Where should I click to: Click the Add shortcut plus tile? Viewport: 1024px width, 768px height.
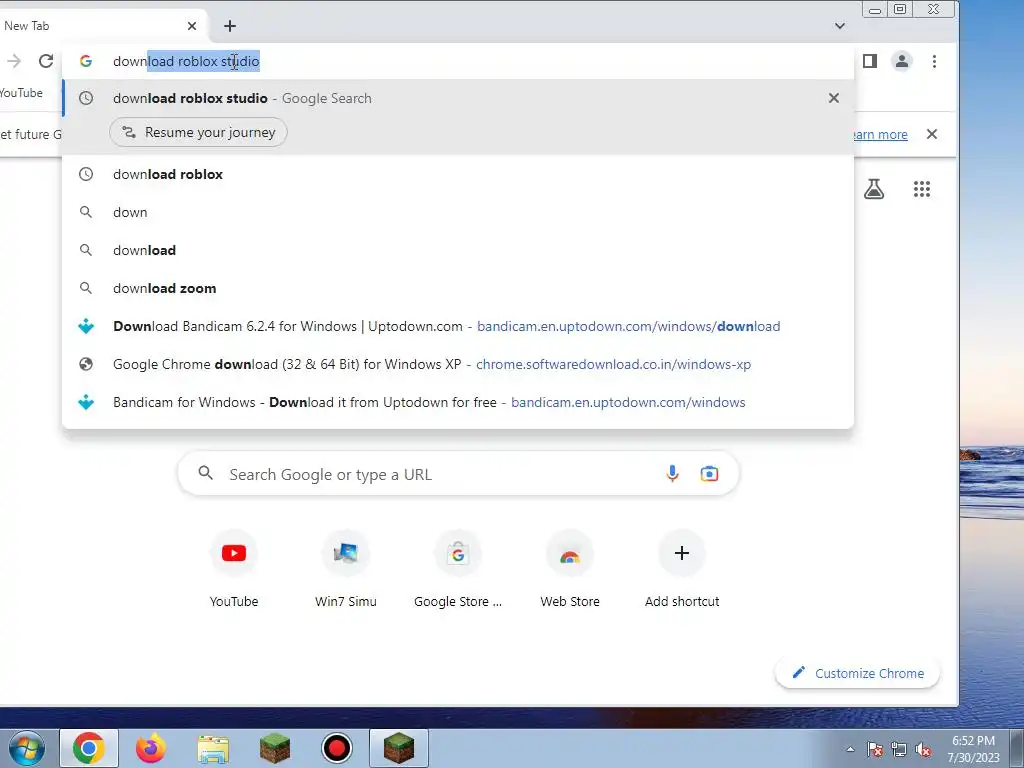(682, 569)
